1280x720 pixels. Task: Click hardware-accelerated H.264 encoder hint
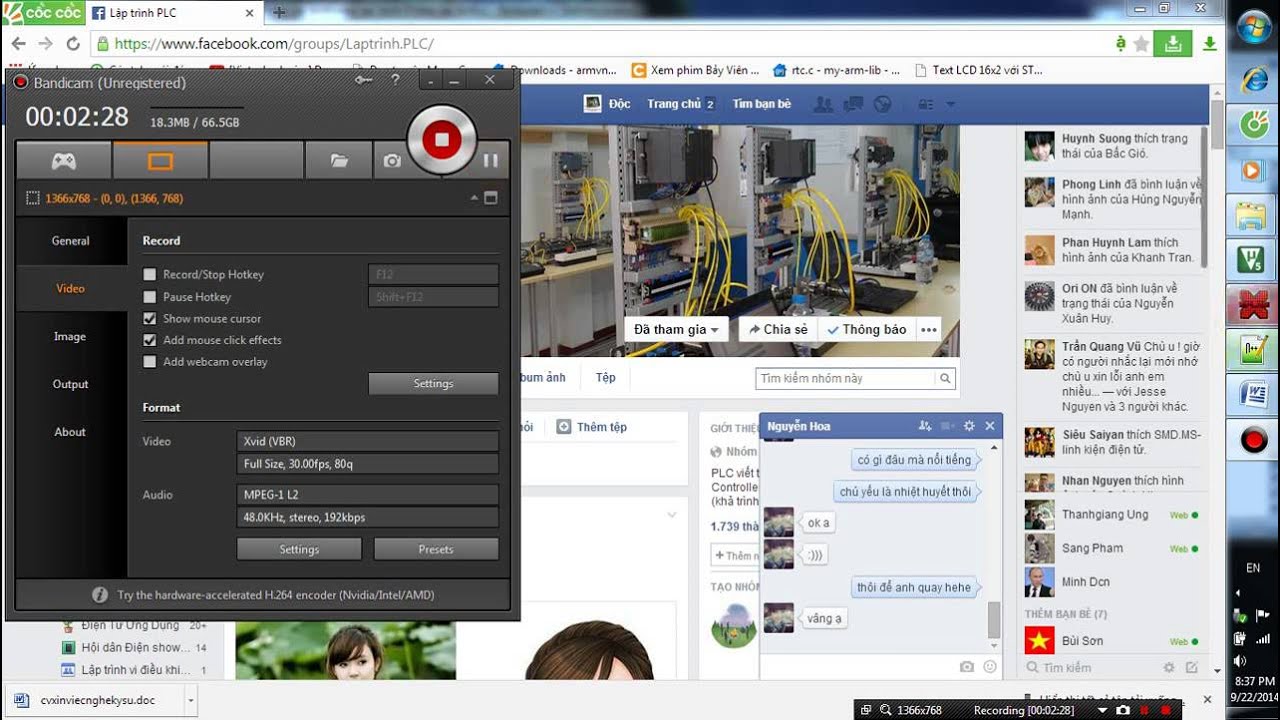tap(276, 595)
